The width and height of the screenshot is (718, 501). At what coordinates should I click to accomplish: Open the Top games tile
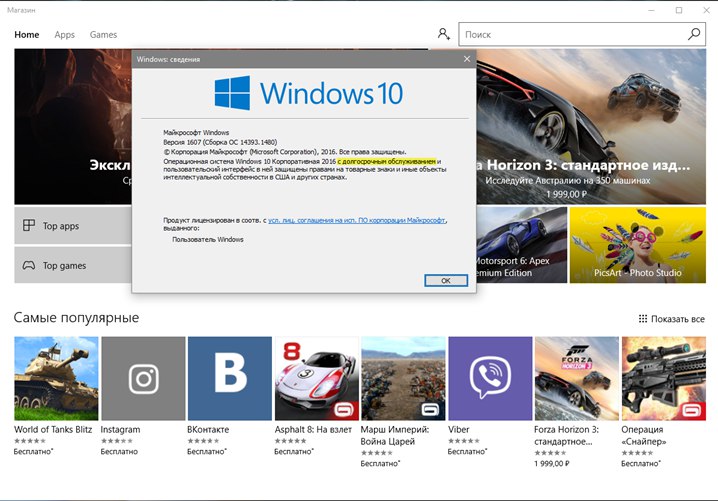click(x=73, y=266)
